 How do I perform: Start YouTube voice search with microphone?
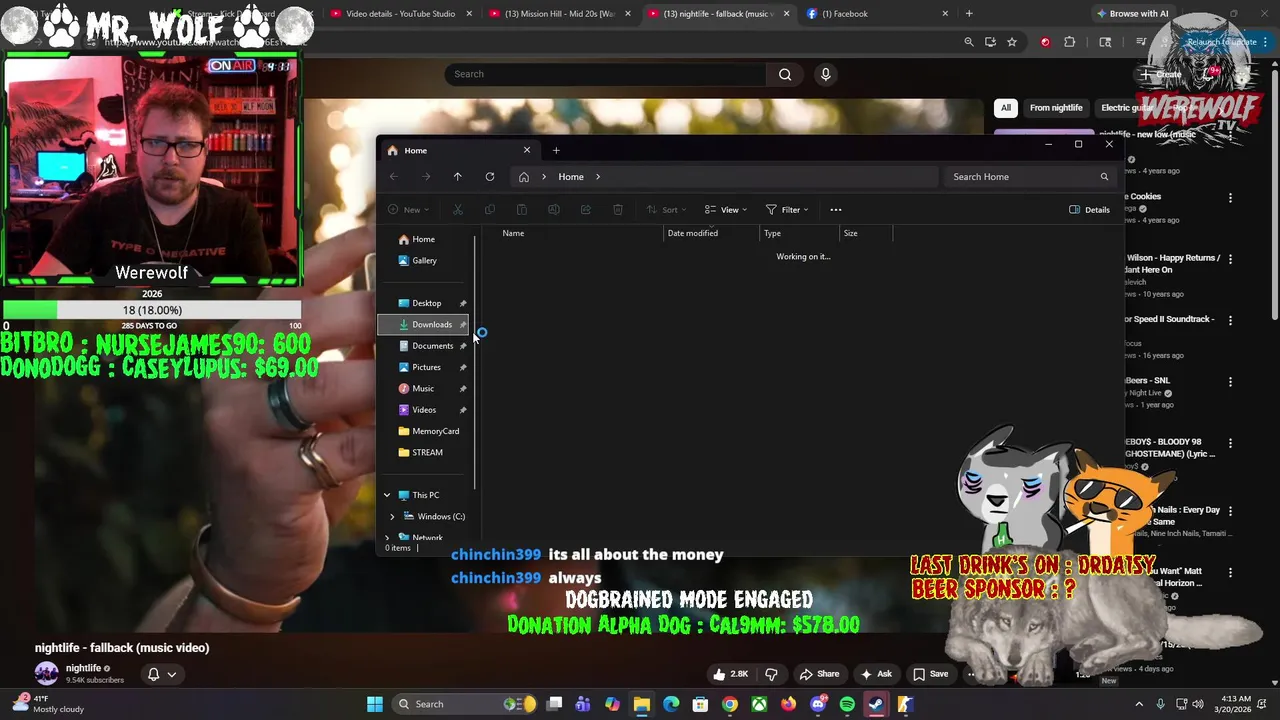click(x=825, y=74)
